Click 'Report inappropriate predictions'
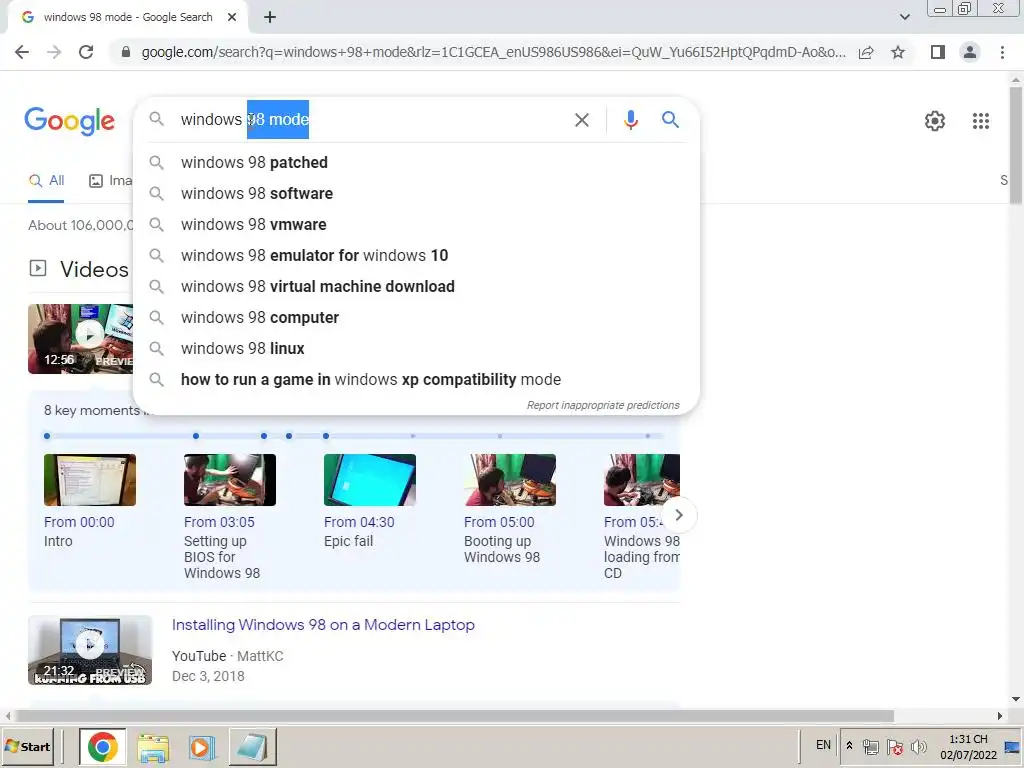 tap(603, 406)
